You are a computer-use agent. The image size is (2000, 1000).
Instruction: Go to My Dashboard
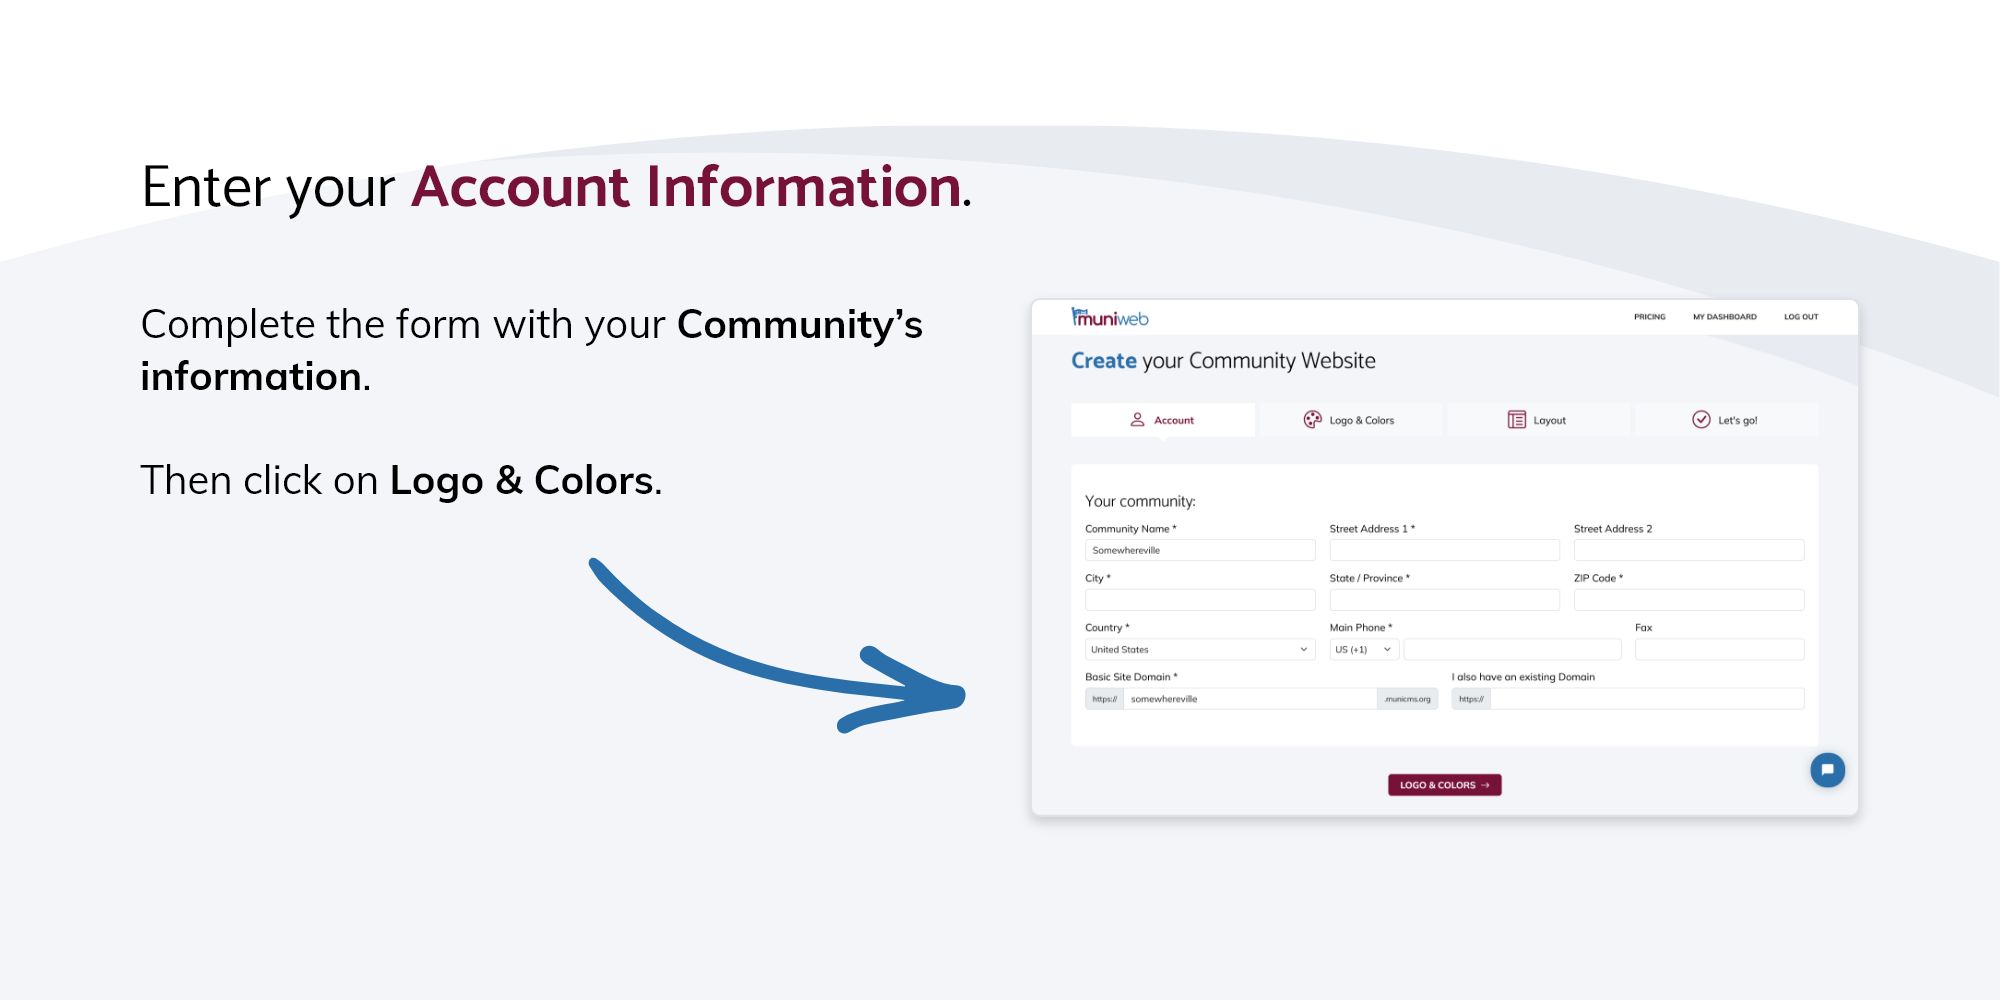(1724, 317)
